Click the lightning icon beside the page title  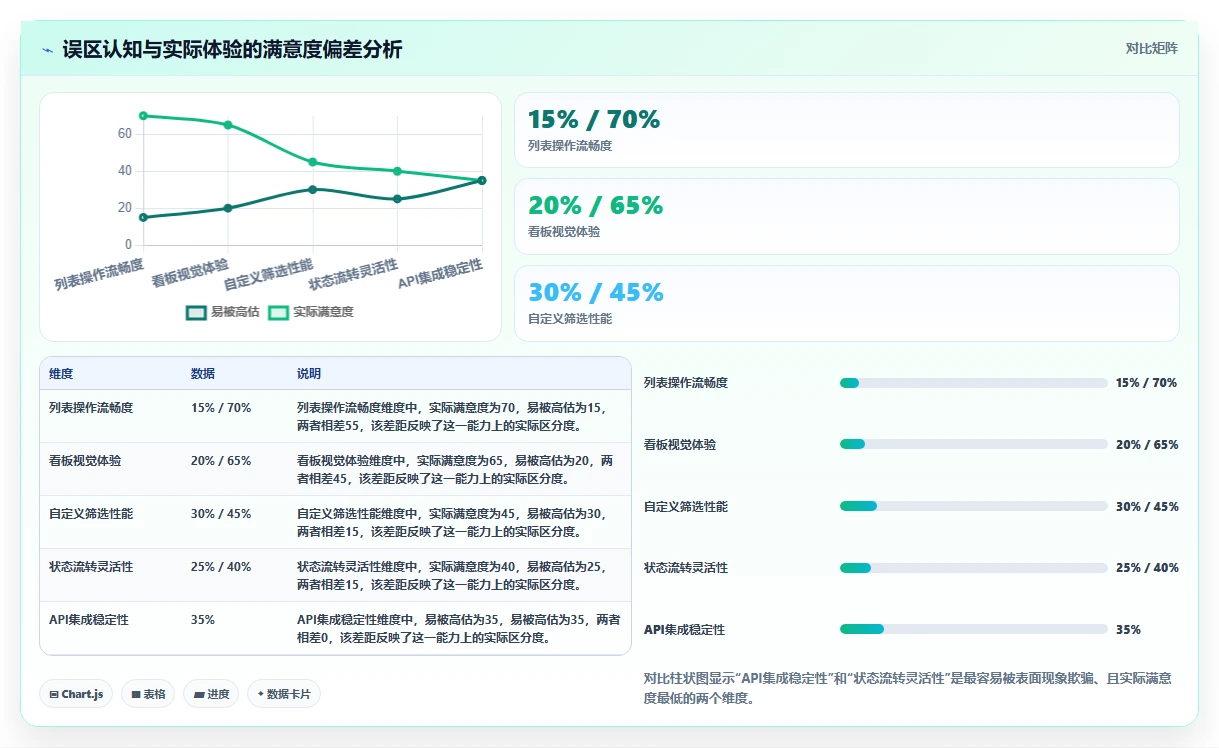click(x=48, y=50)
